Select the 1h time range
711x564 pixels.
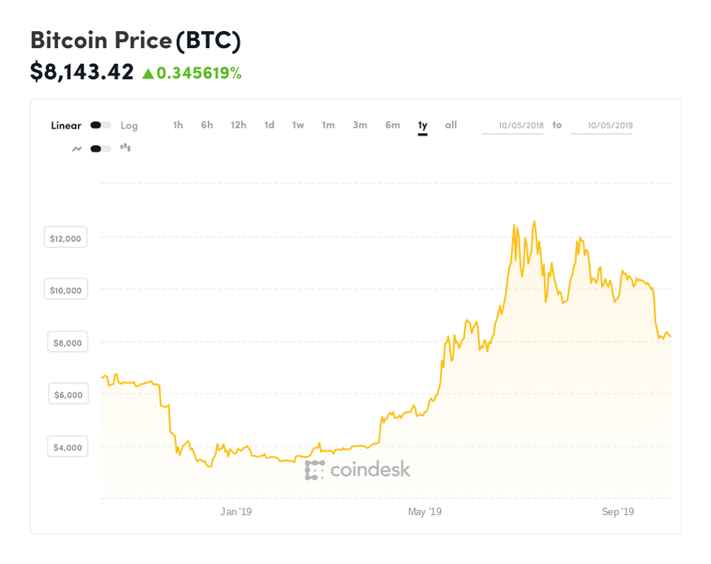(178, 125)
